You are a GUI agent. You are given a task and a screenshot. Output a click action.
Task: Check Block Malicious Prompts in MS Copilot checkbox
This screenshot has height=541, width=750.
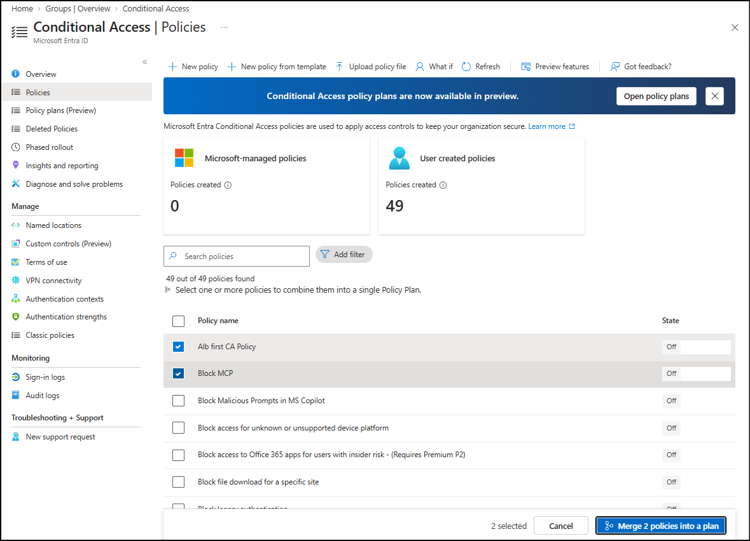(178, 401)
